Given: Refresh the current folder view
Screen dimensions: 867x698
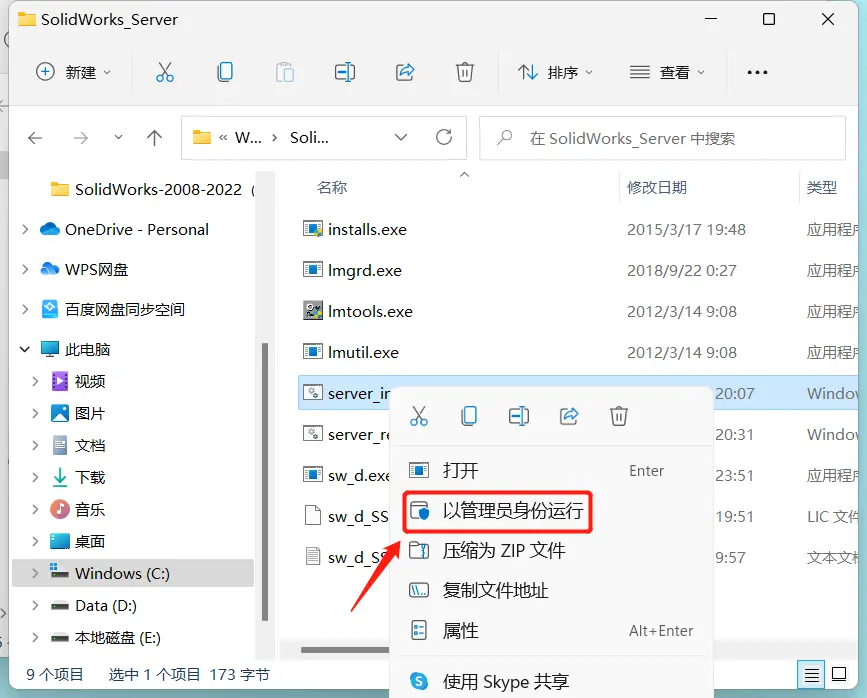Looking at the screenshot, I should 443,137.
